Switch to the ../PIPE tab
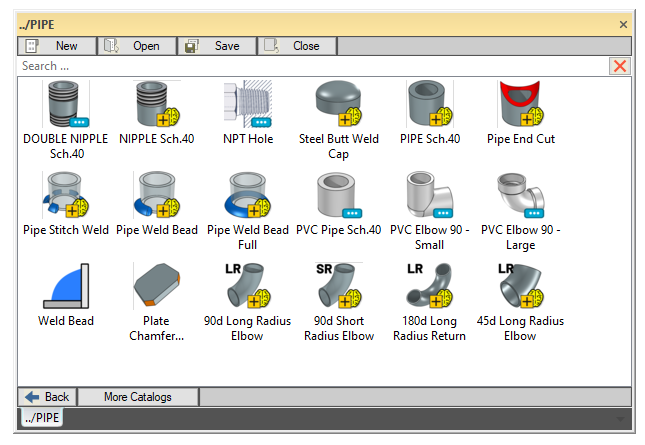Viewport: 645px width, 445px height. point(41,417)
